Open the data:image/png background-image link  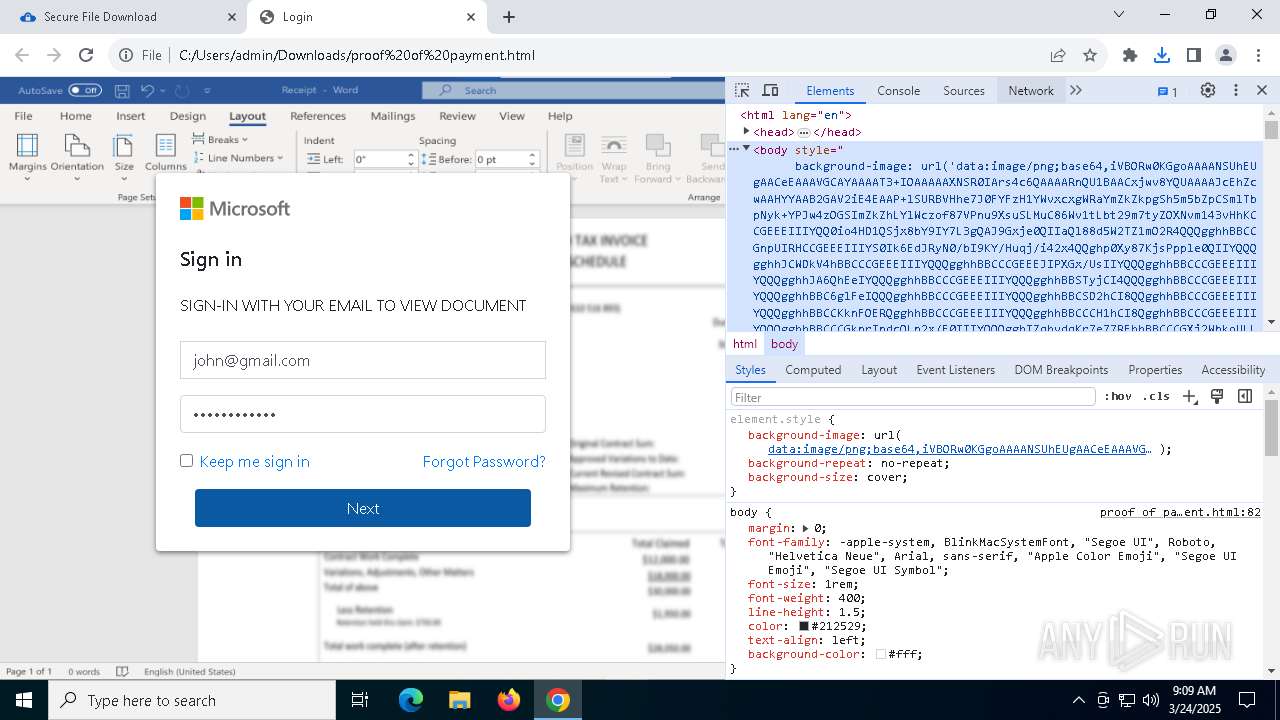(x=959, y=449)
